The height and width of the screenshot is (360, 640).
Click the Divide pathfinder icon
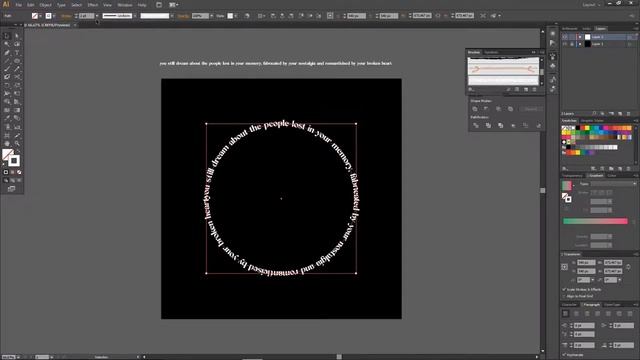[476, 126]
